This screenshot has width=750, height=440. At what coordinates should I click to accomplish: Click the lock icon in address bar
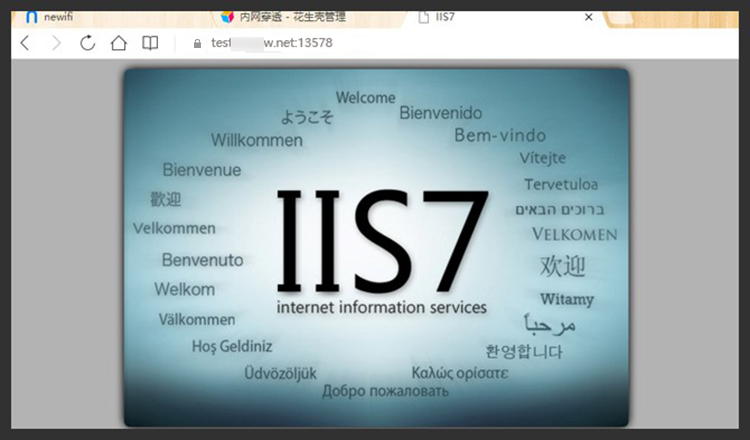pyautogui.click(x=196, y=43)
